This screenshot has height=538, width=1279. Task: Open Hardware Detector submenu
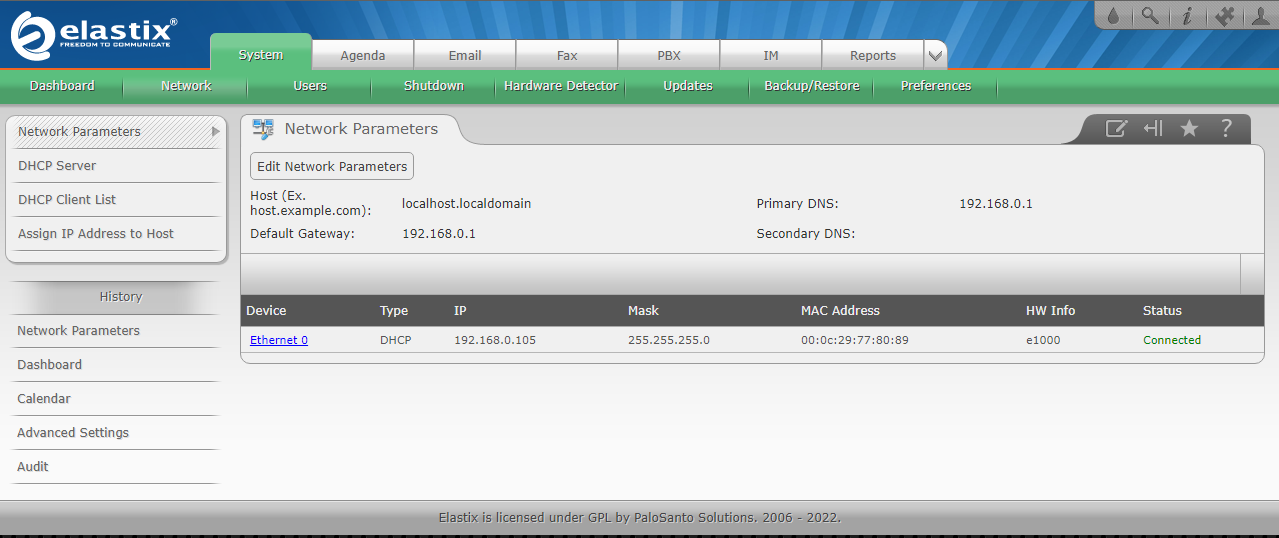click(x=561, y=86)
